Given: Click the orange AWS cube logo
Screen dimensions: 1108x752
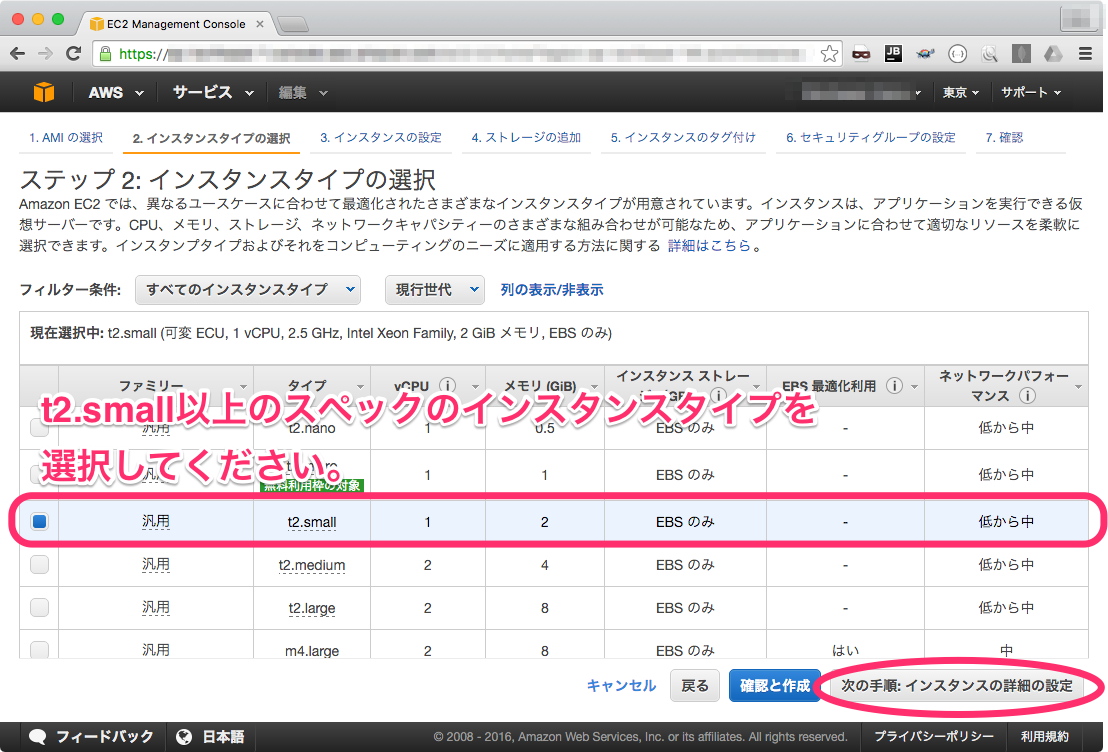Looking at the screenshot, I should pyautogui.click(x=44, y=92).
